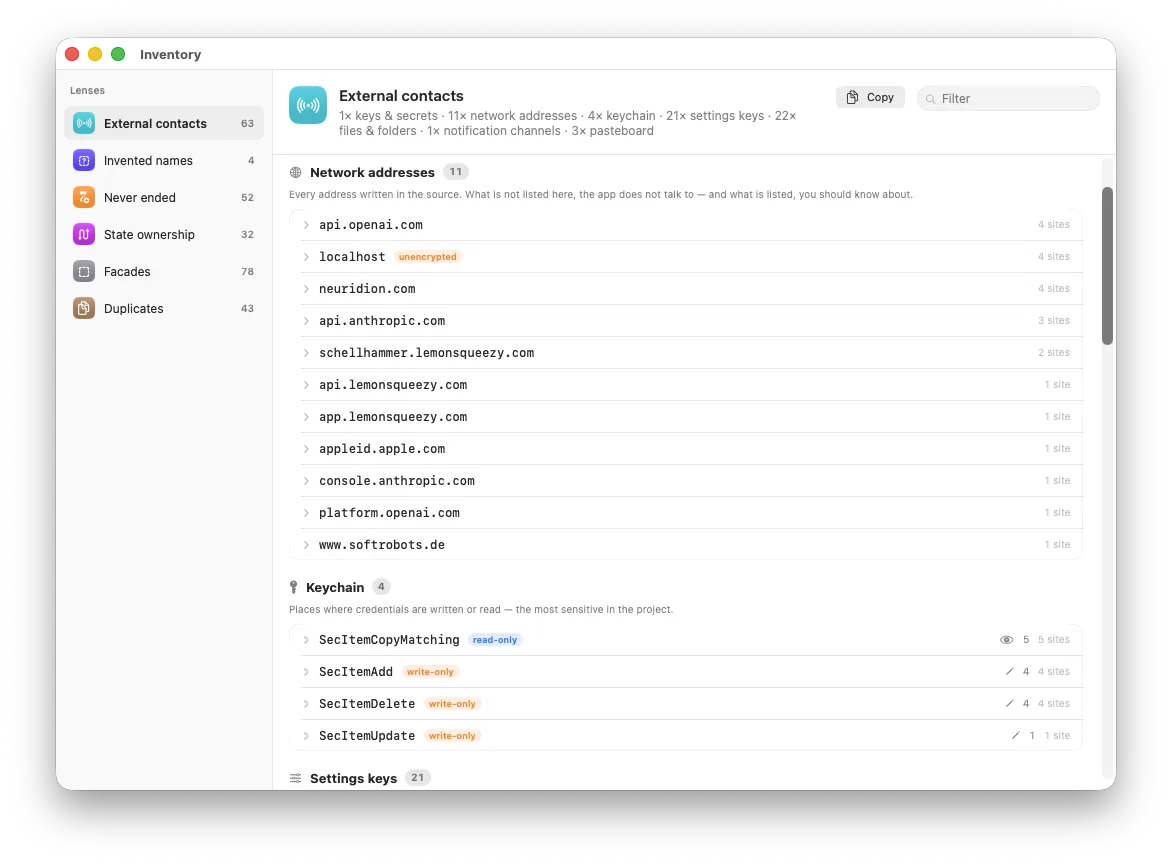Click the '5 sites' count for SecItemCopyMatching
The height and width of the screenshot is (864, 1172).
(1053, 640)
